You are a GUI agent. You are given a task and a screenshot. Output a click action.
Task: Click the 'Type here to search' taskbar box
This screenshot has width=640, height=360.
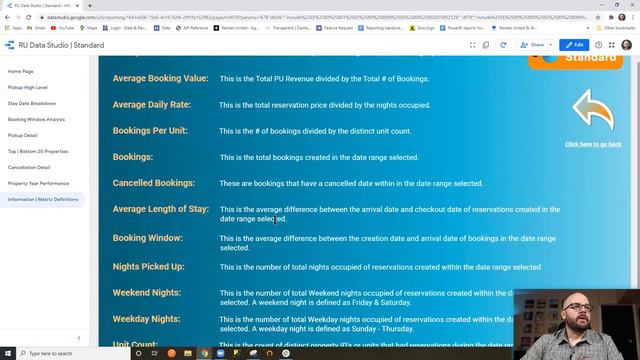point(73,353)
